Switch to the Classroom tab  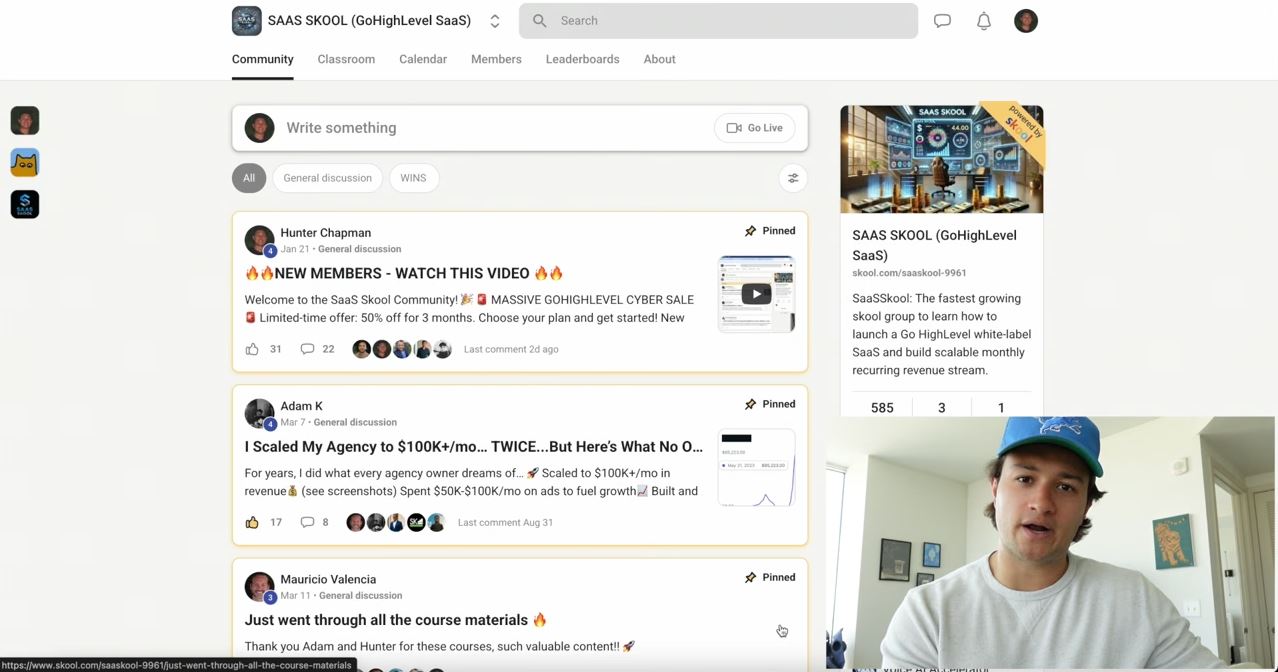coord(346,59)
